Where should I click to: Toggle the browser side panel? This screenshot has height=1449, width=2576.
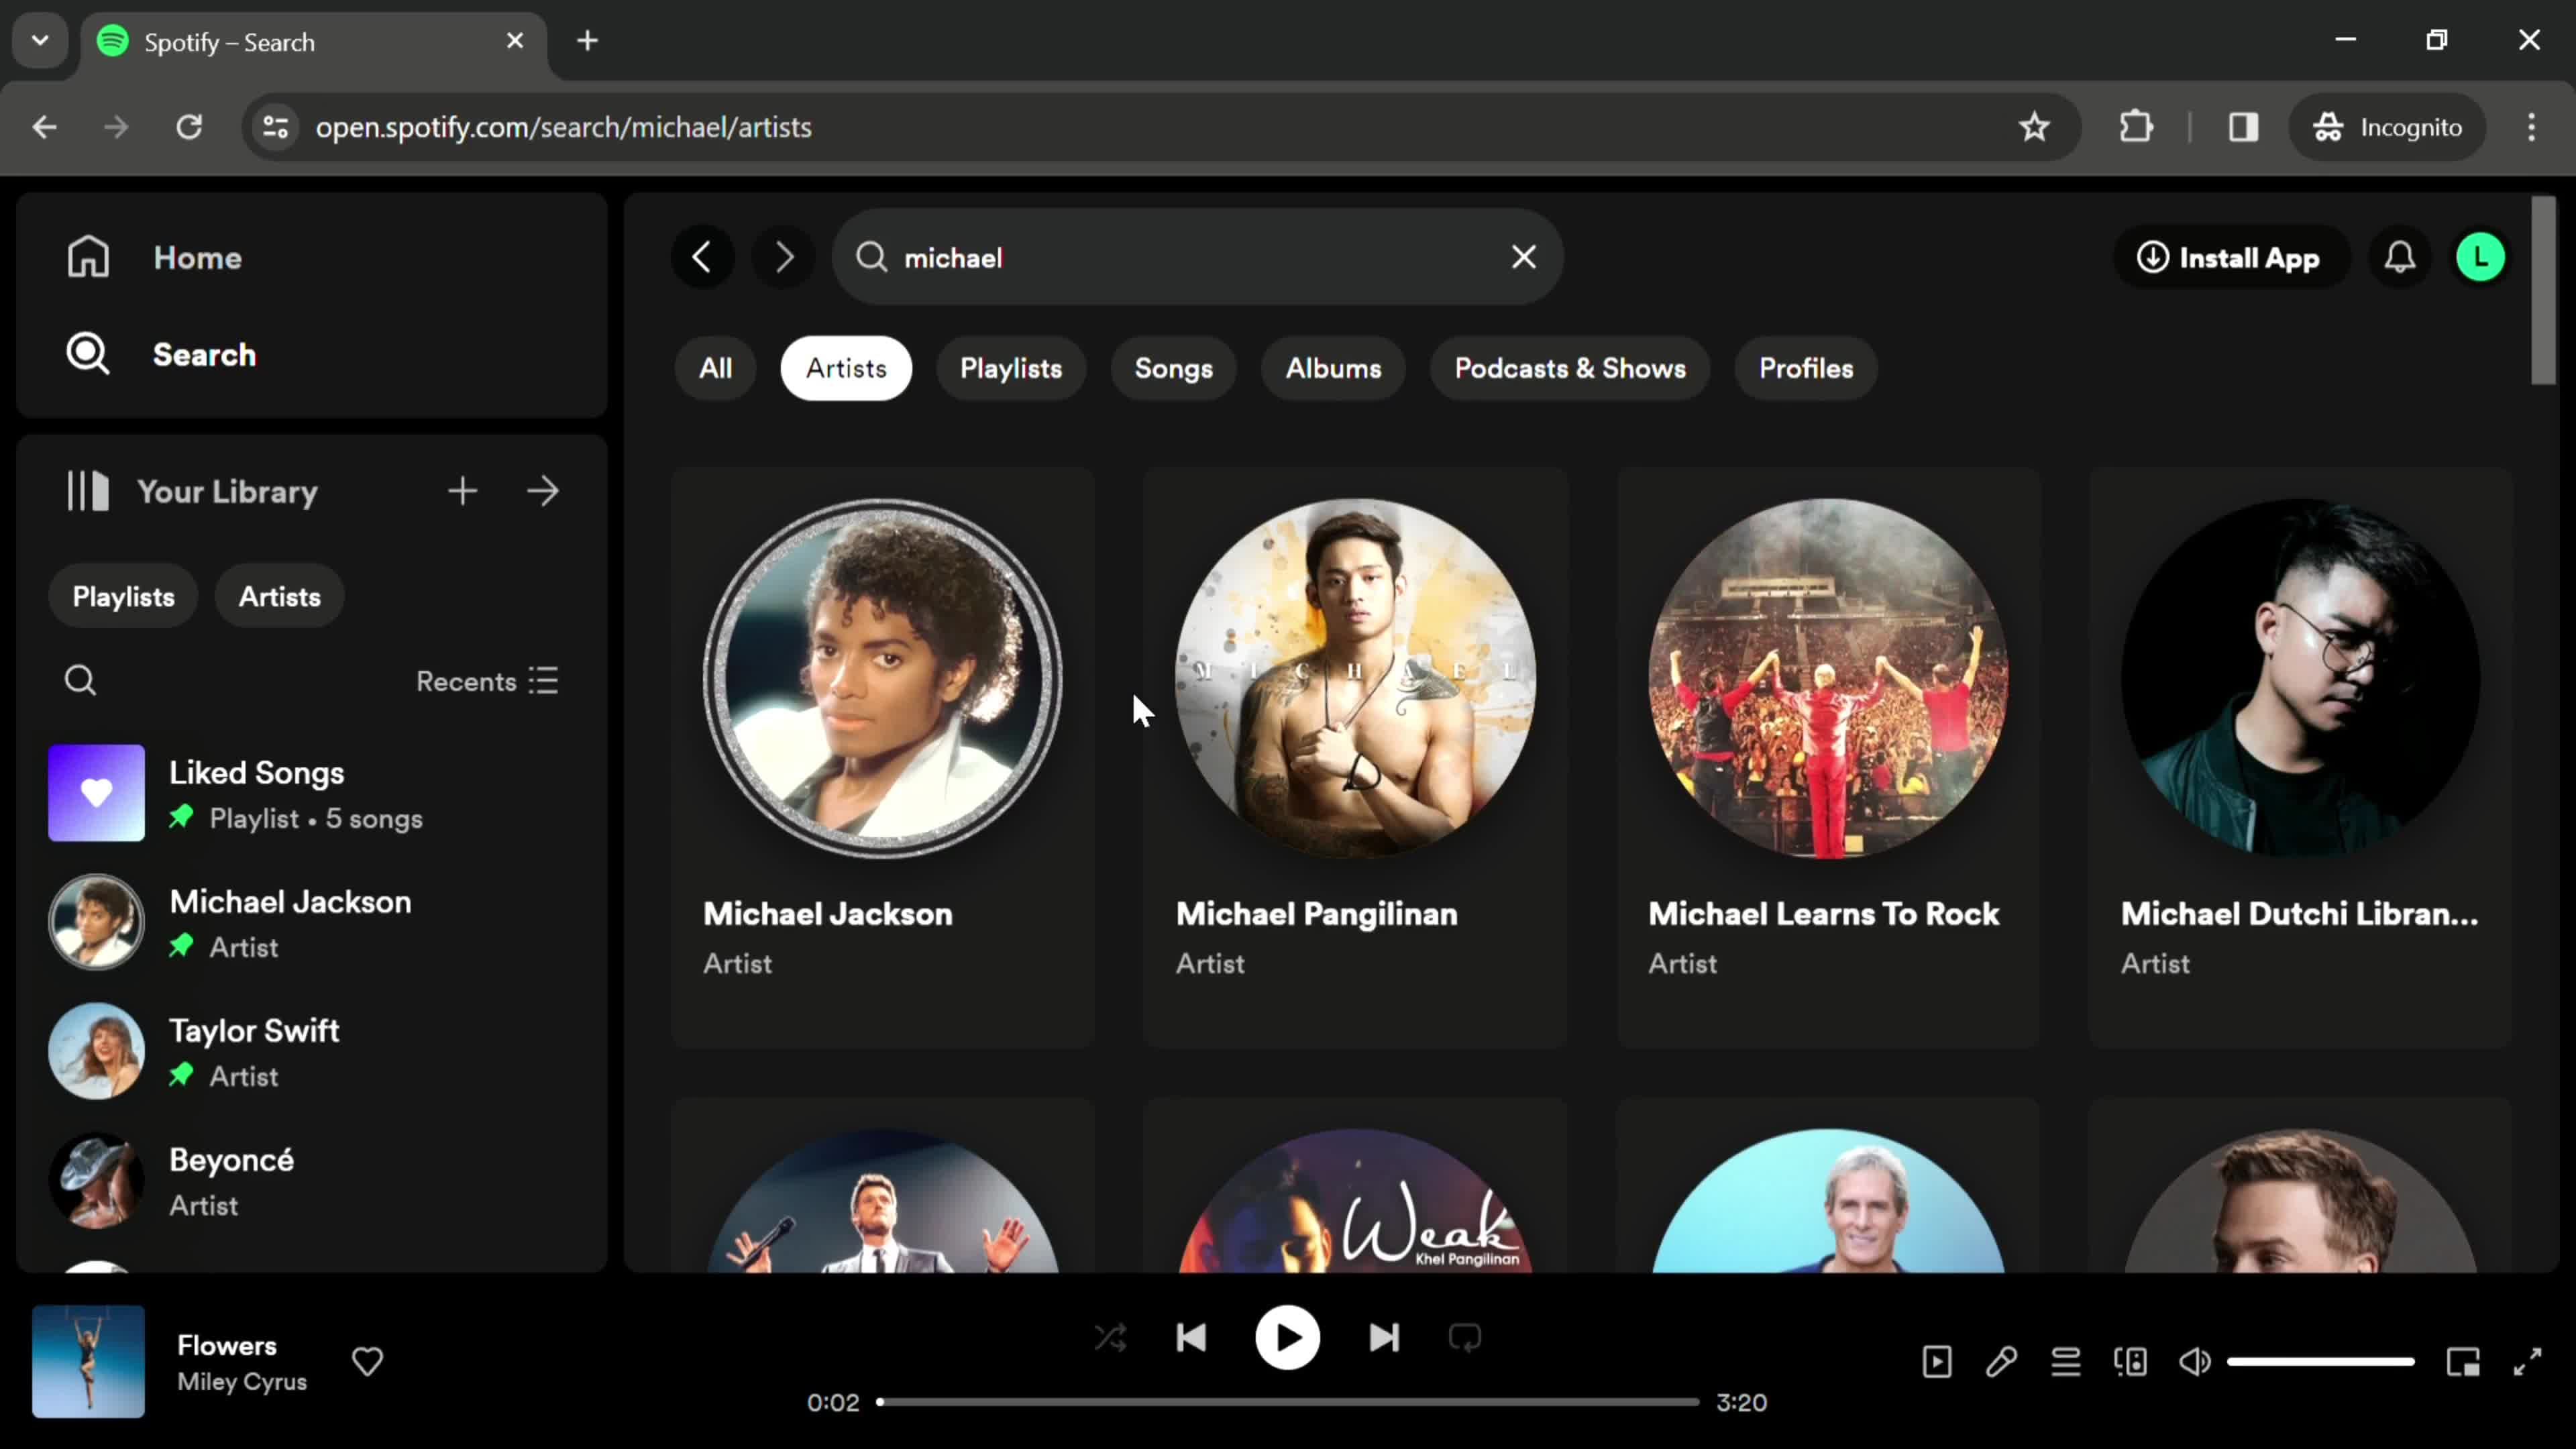[x=2243, y=127]
